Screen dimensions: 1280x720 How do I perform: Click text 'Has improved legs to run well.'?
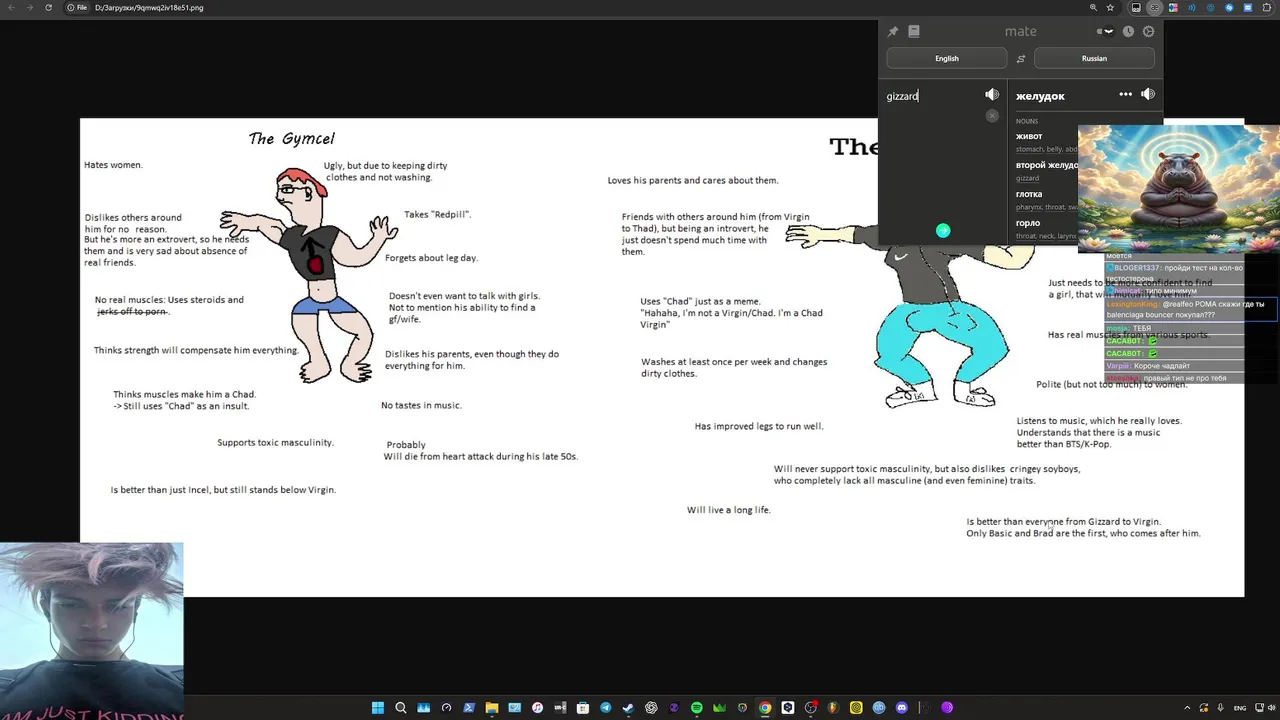(759, 426)
